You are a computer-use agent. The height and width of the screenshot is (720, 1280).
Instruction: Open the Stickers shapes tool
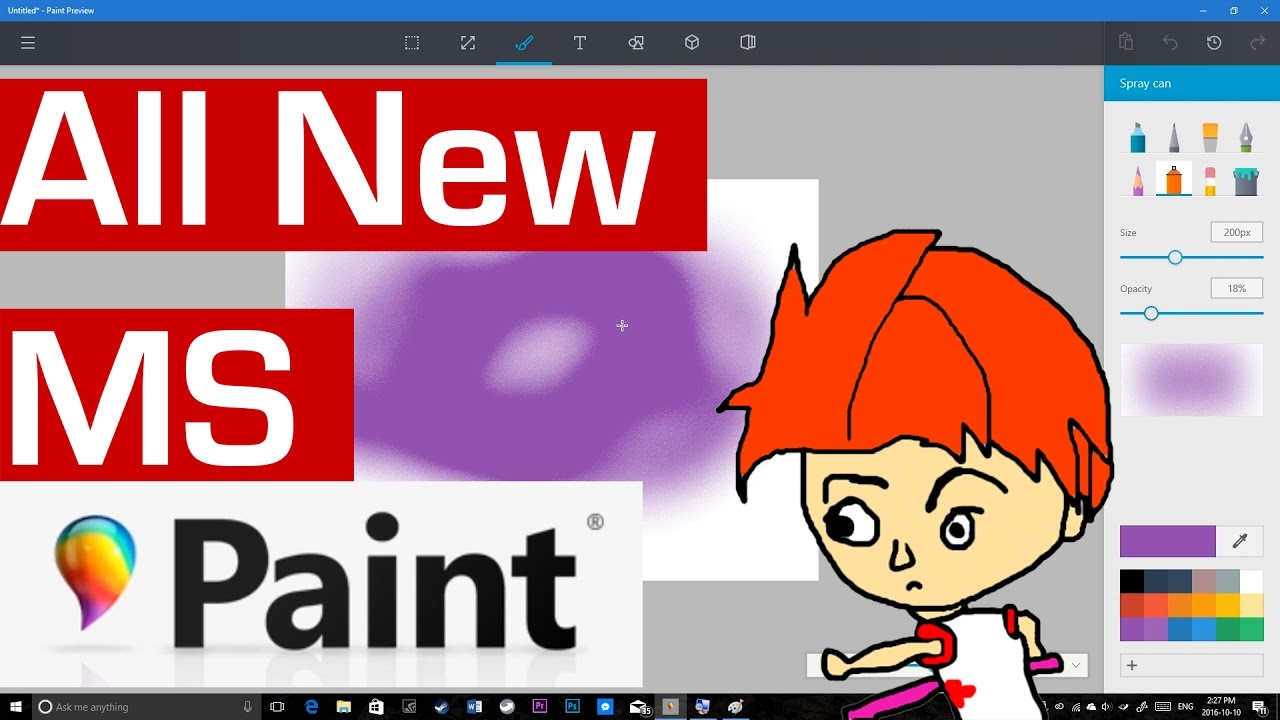click(x=636, y=43)
